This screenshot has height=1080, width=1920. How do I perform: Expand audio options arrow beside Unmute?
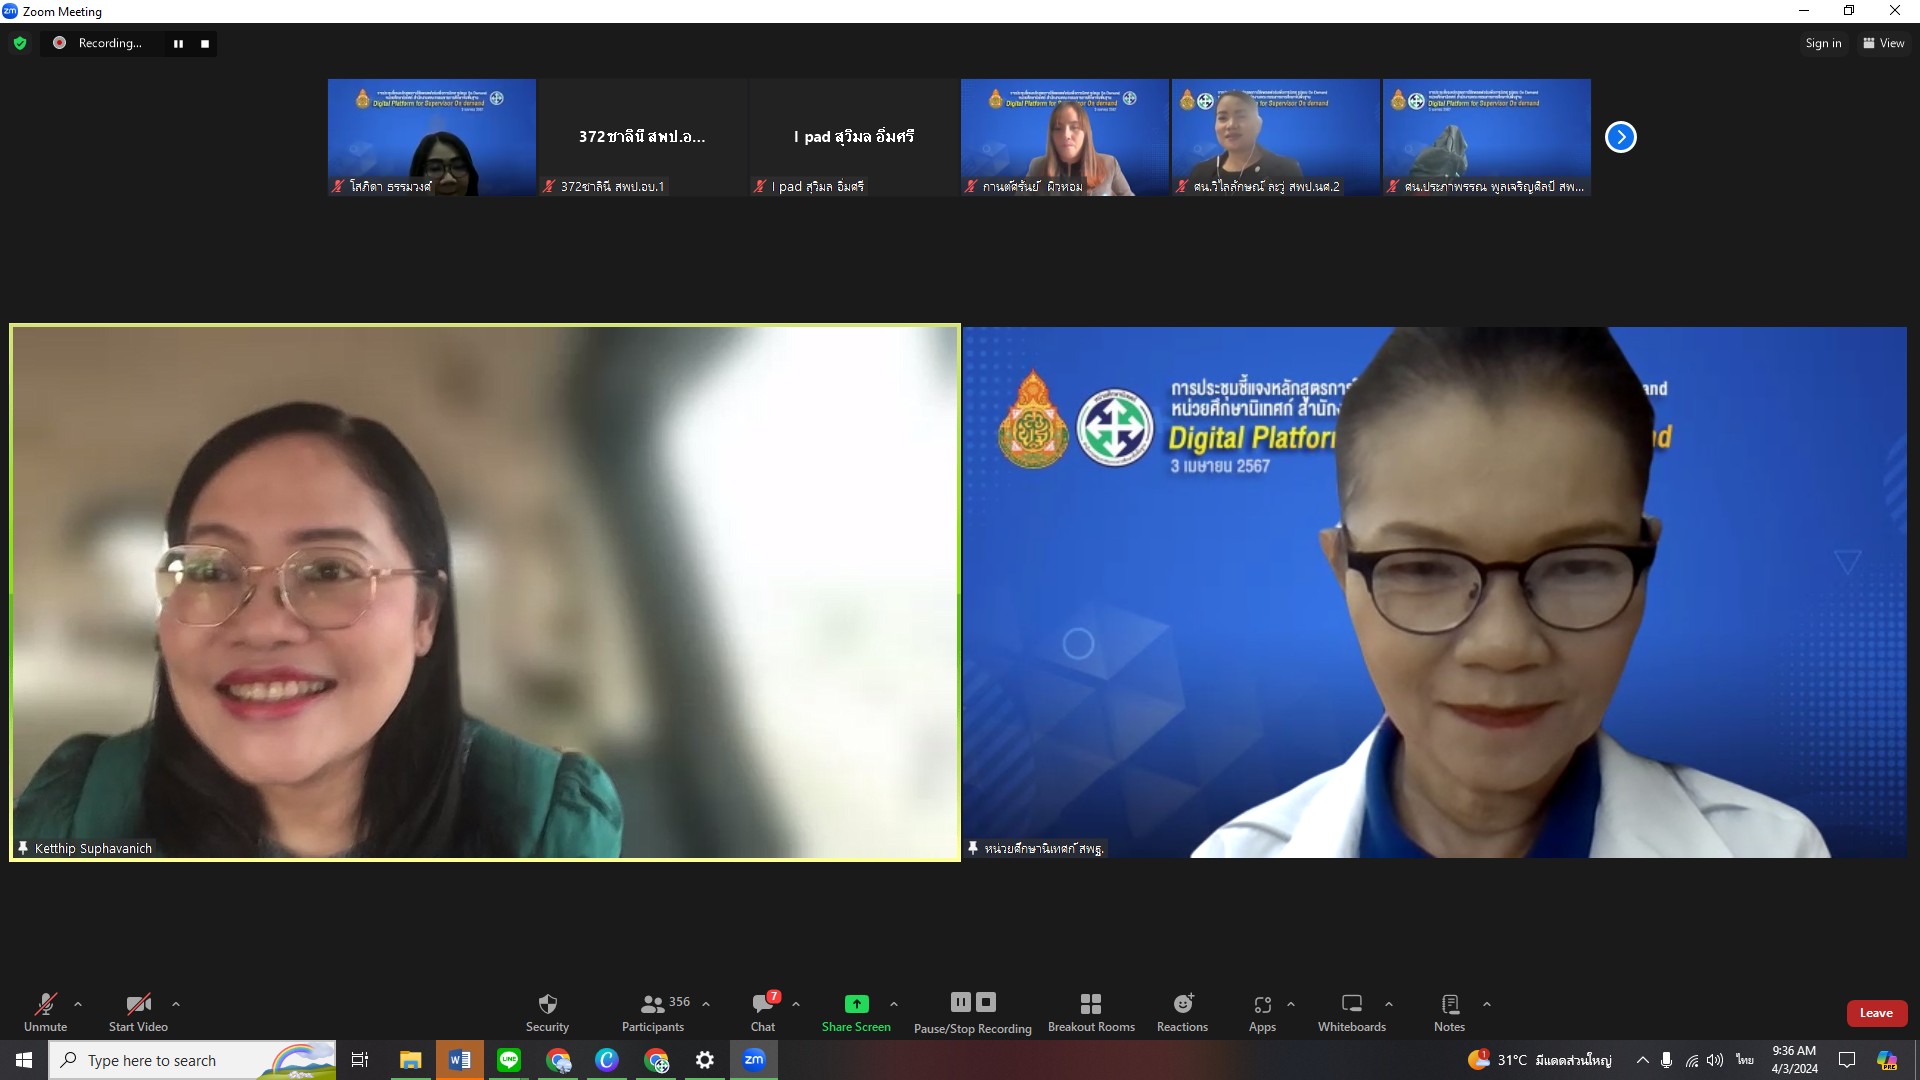pyautogui.click(x=78, y=1004)
